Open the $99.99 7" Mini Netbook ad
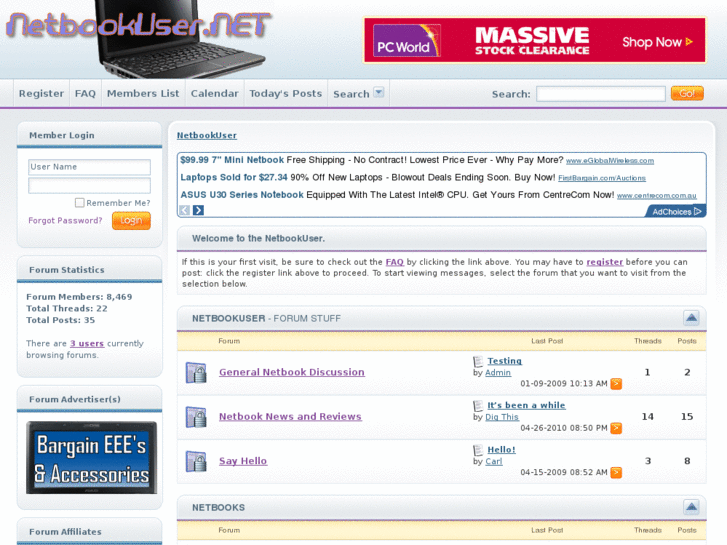 [232, 160]
